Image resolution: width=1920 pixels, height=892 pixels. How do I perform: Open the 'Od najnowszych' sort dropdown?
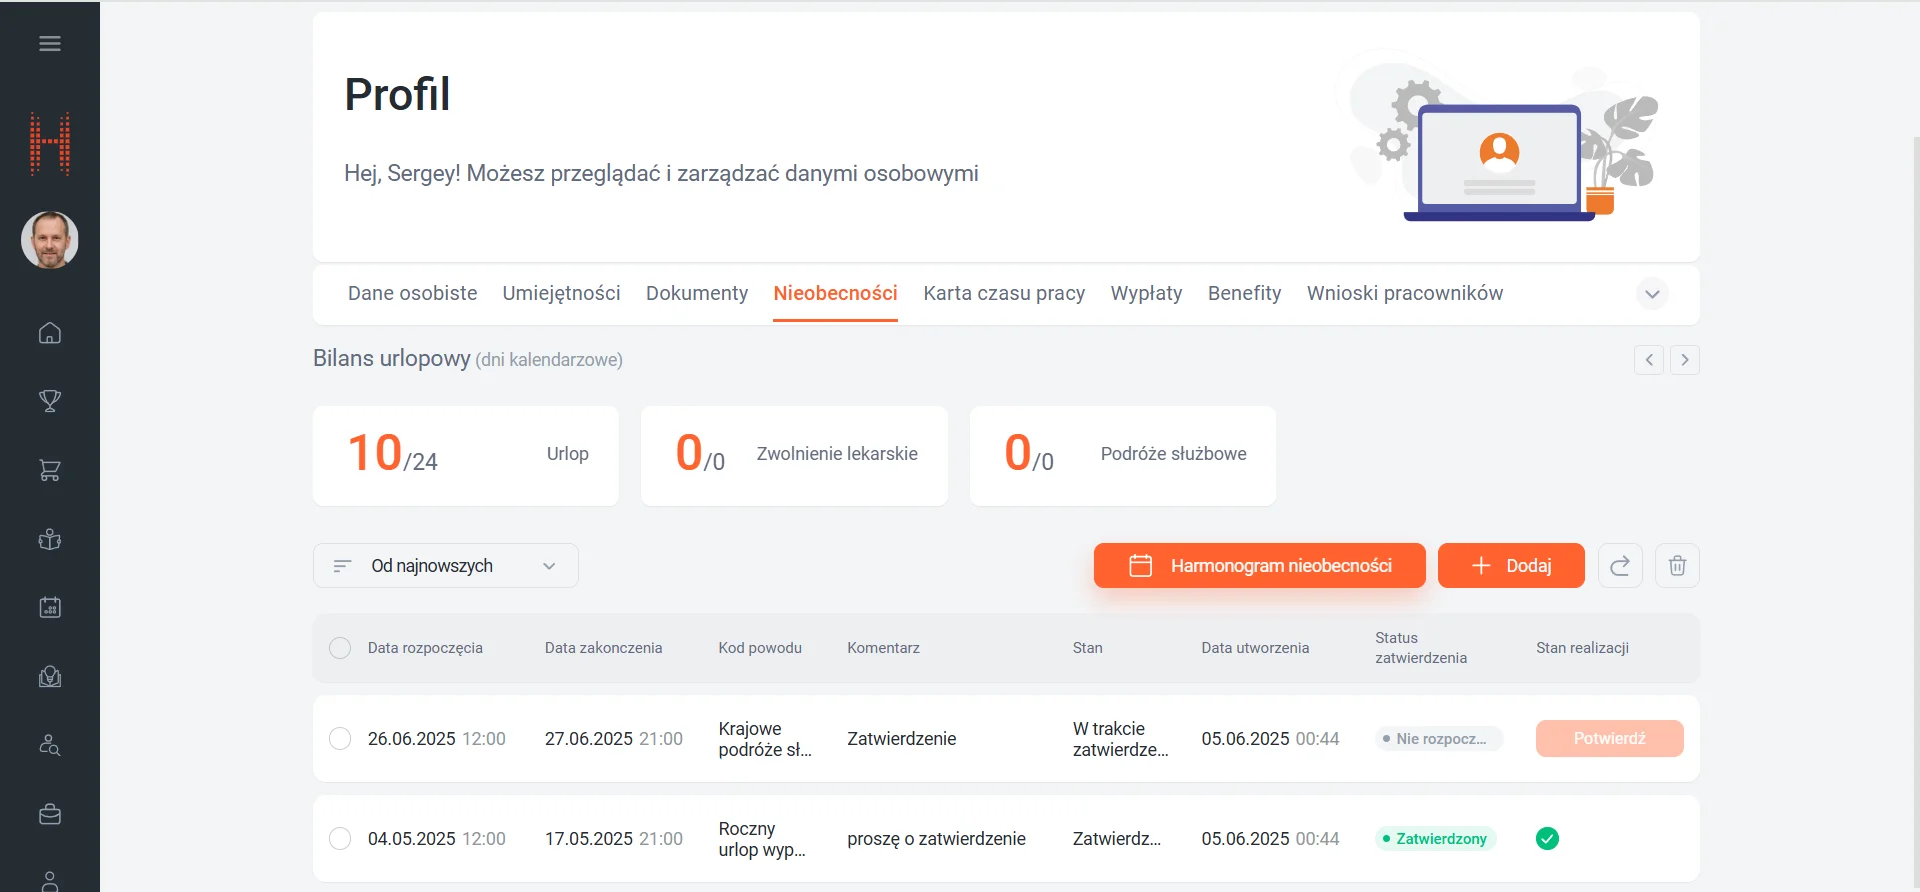tap(446, 566)
